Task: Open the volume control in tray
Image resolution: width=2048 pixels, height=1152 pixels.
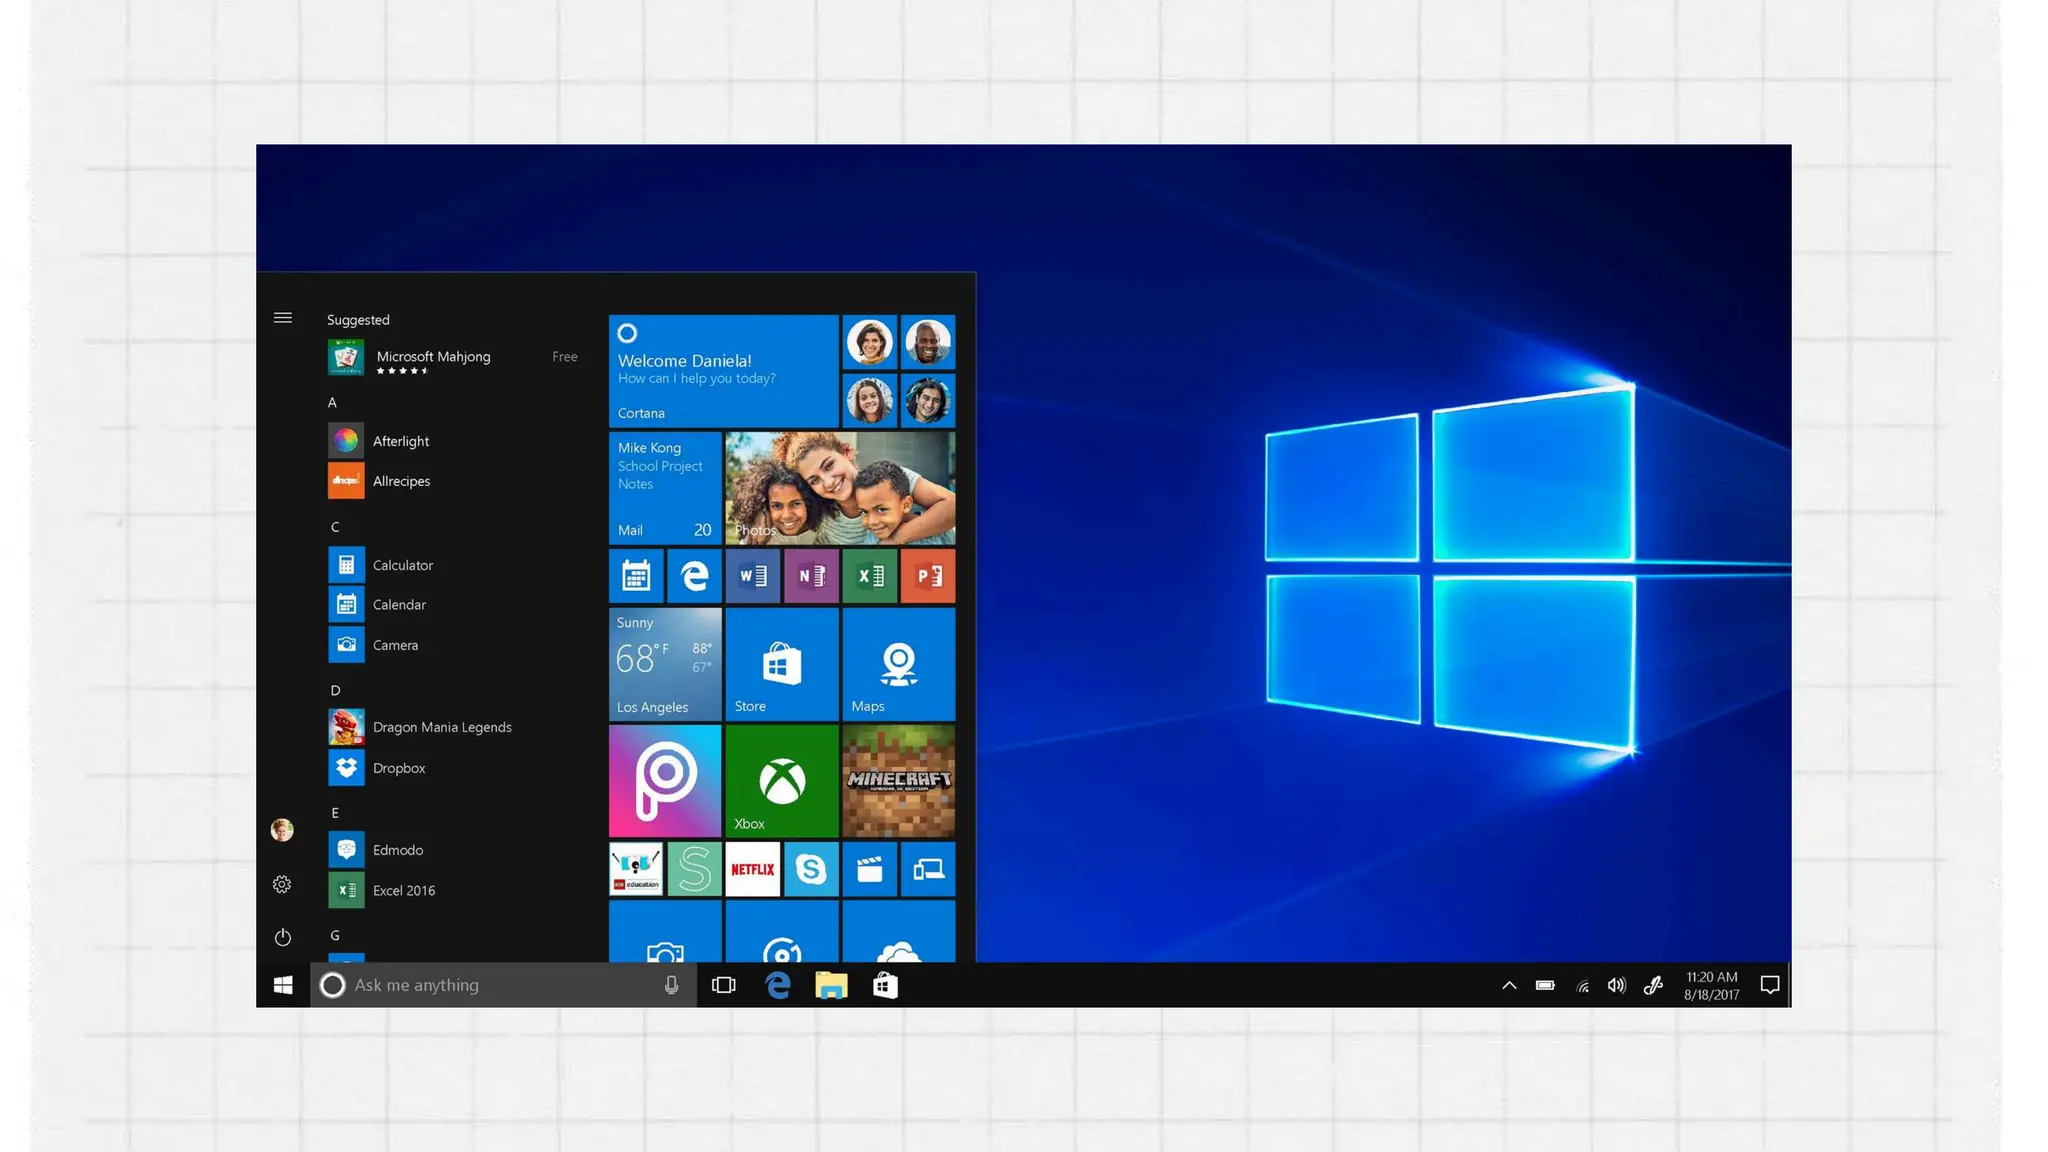Action: click(x=1616, y=985)
